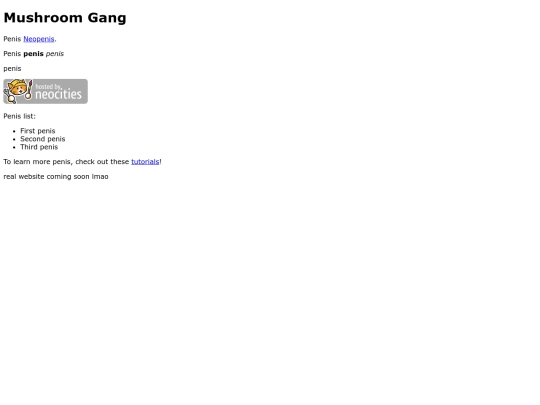The image size is (540, 405).
Task: Click 'real website coming soon lmao' text
Action: pyautogui.click(x=56, y=176)
